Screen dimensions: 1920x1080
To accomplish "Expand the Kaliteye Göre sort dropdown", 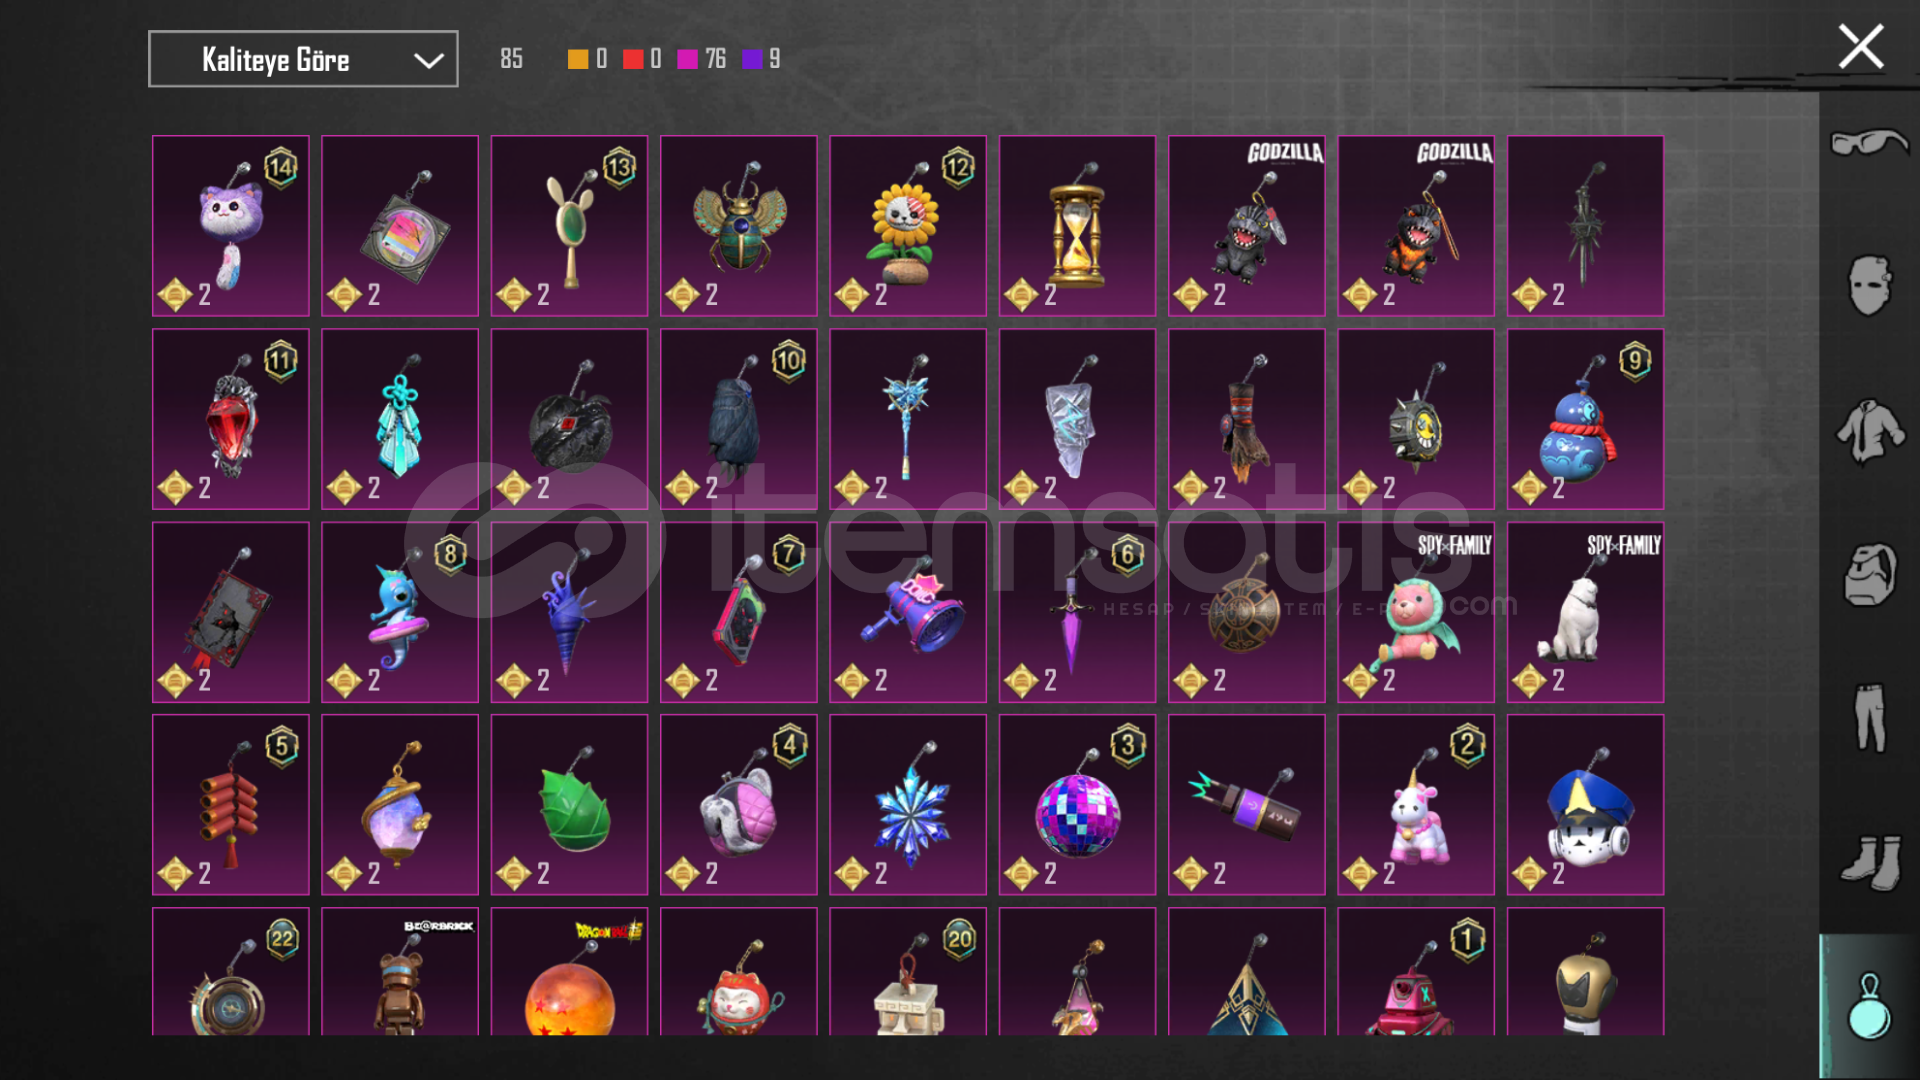I will click(x=303, y=59).
